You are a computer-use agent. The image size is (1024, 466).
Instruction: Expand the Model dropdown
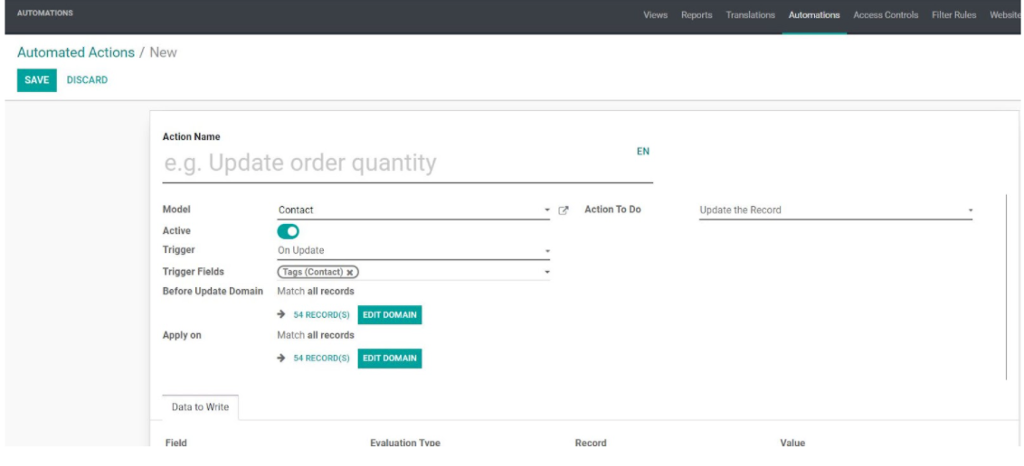[547, 211]
